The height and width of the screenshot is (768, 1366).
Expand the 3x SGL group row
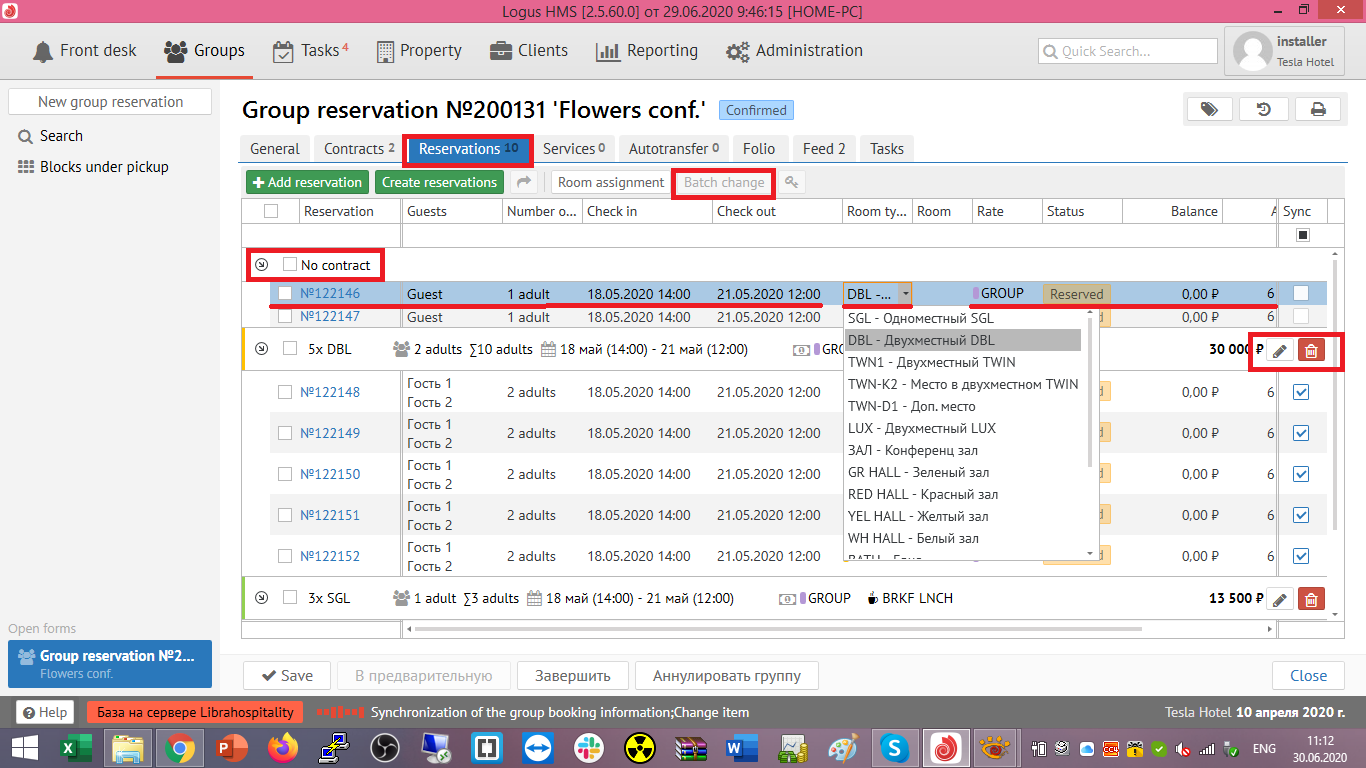point(262,598)
